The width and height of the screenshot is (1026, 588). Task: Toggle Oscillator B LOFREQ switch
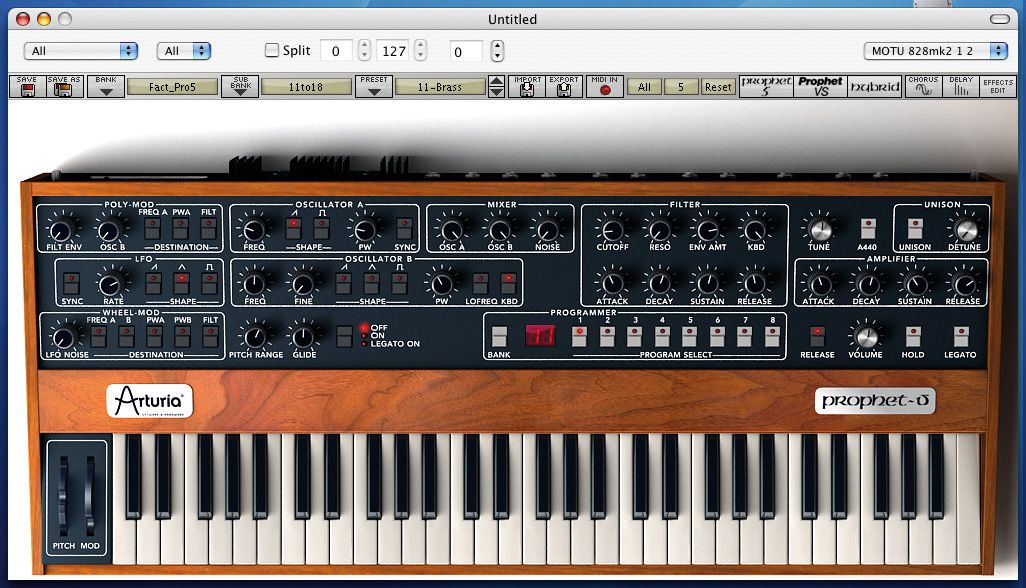pos(480,283)
